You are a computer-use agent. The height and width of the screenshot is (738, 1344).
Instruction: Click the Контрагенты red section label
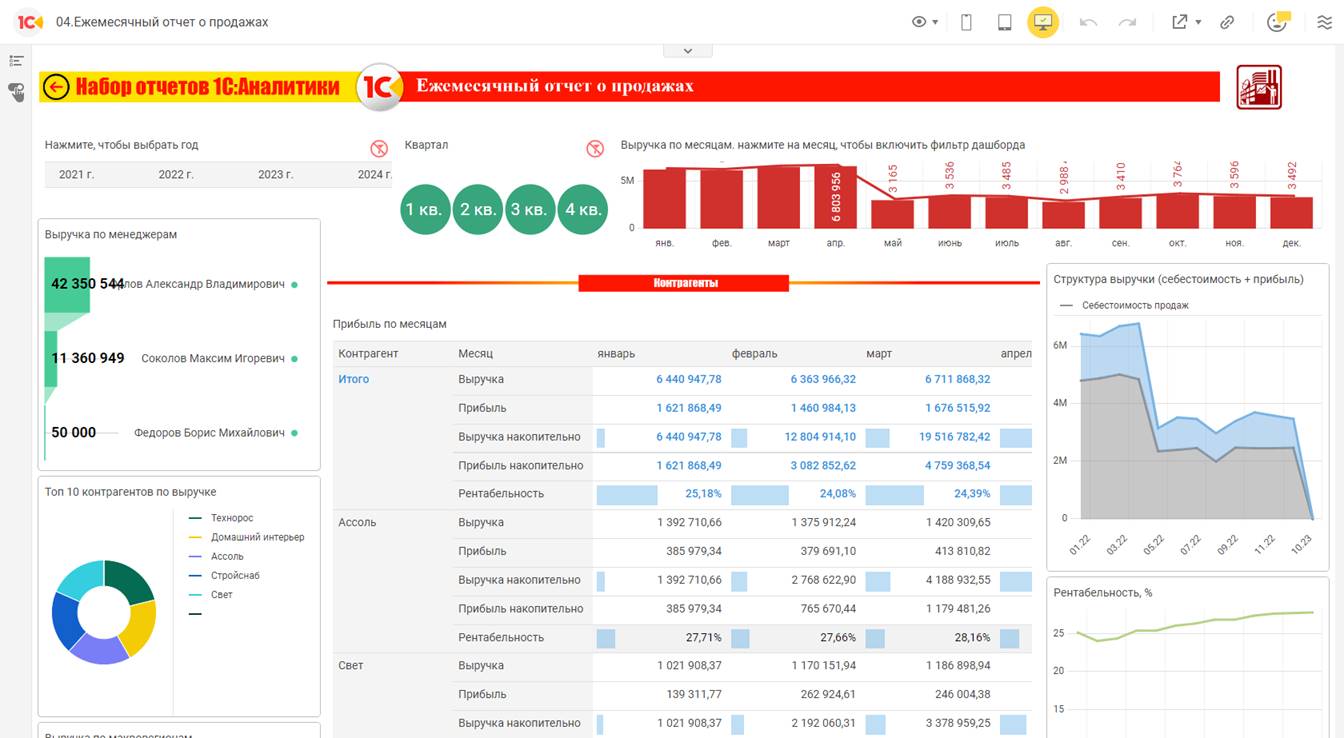click(x=684, y=283)
